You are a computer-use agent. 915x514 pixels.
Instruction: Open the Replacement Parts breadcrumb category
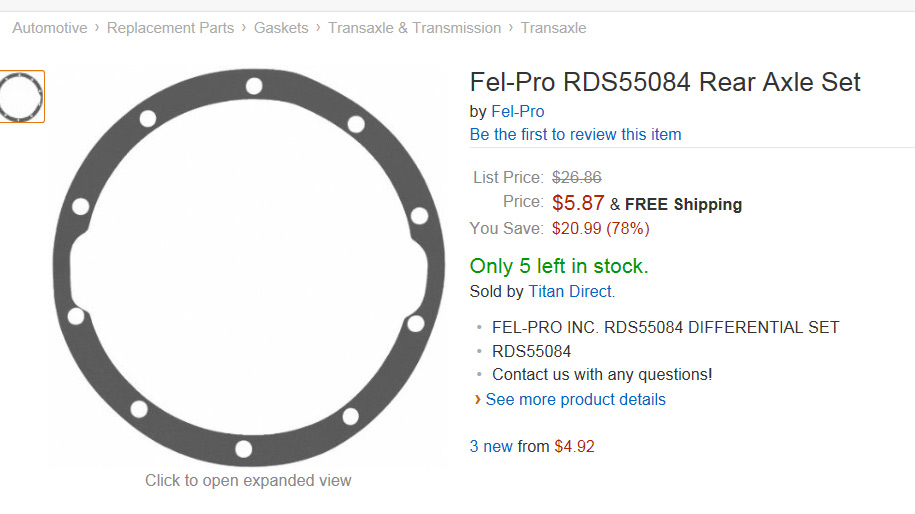click(x=170, y=28)
